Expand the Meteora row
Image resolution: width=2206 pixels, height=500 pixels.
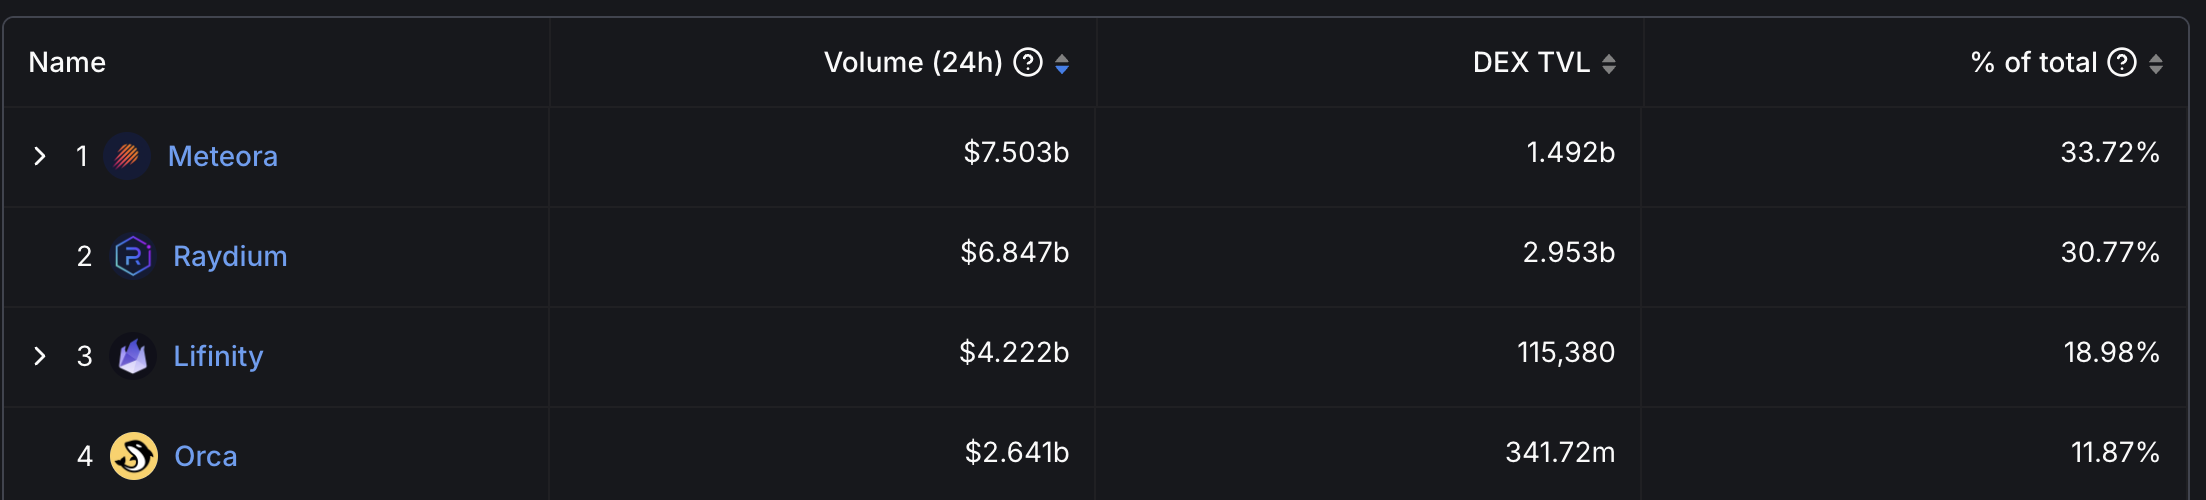(x=40, y=156)
